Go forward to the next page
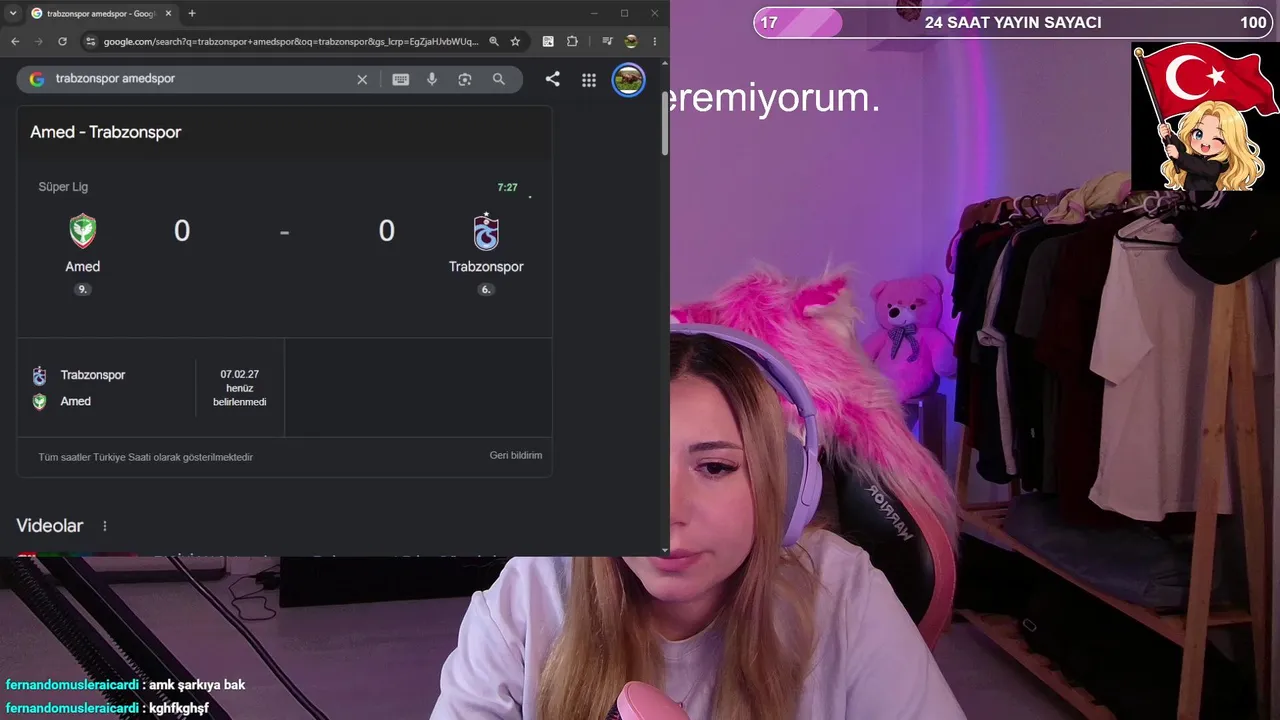1280x720 pixels. tap(39, 41)
